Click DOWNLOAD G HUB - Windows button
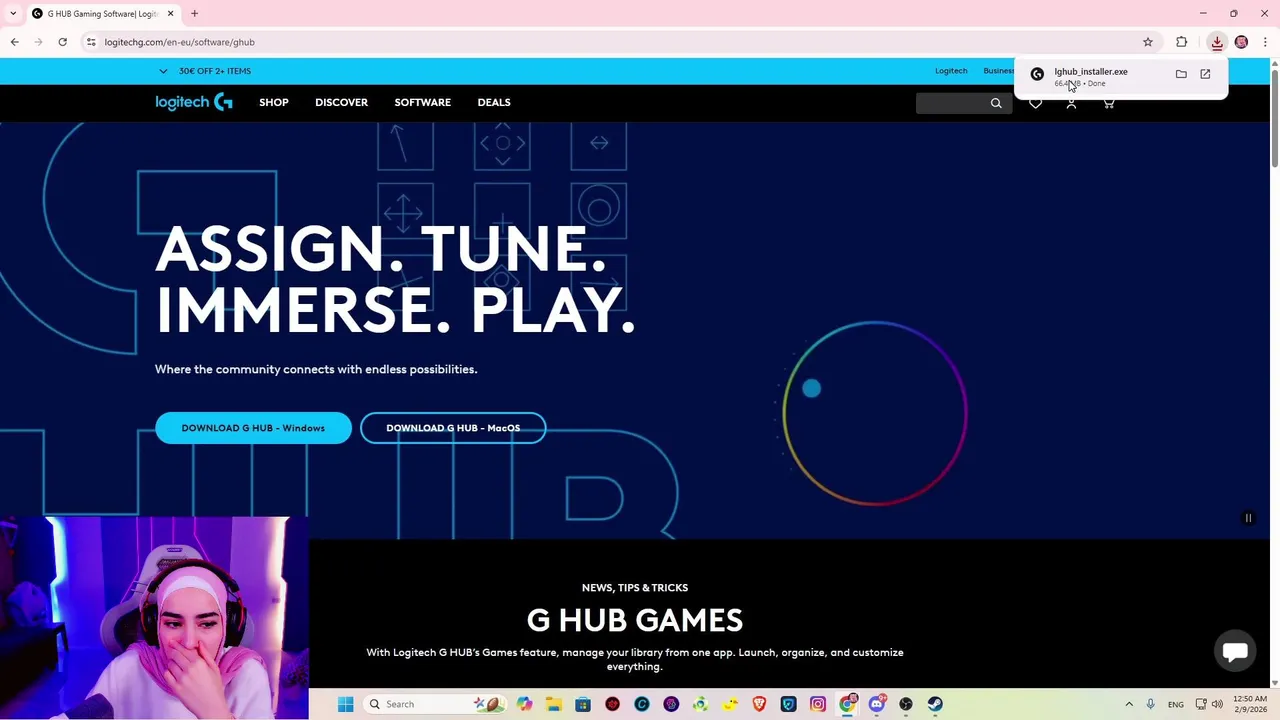 click(x=253, y=428)
